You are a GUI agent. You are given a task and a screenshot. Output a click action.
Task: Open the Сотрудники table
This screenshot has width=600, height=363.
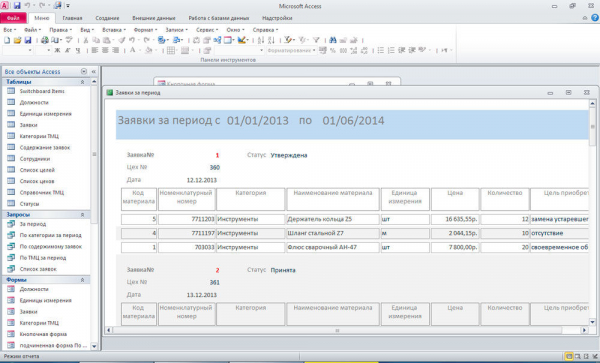[x=35, y=159]
